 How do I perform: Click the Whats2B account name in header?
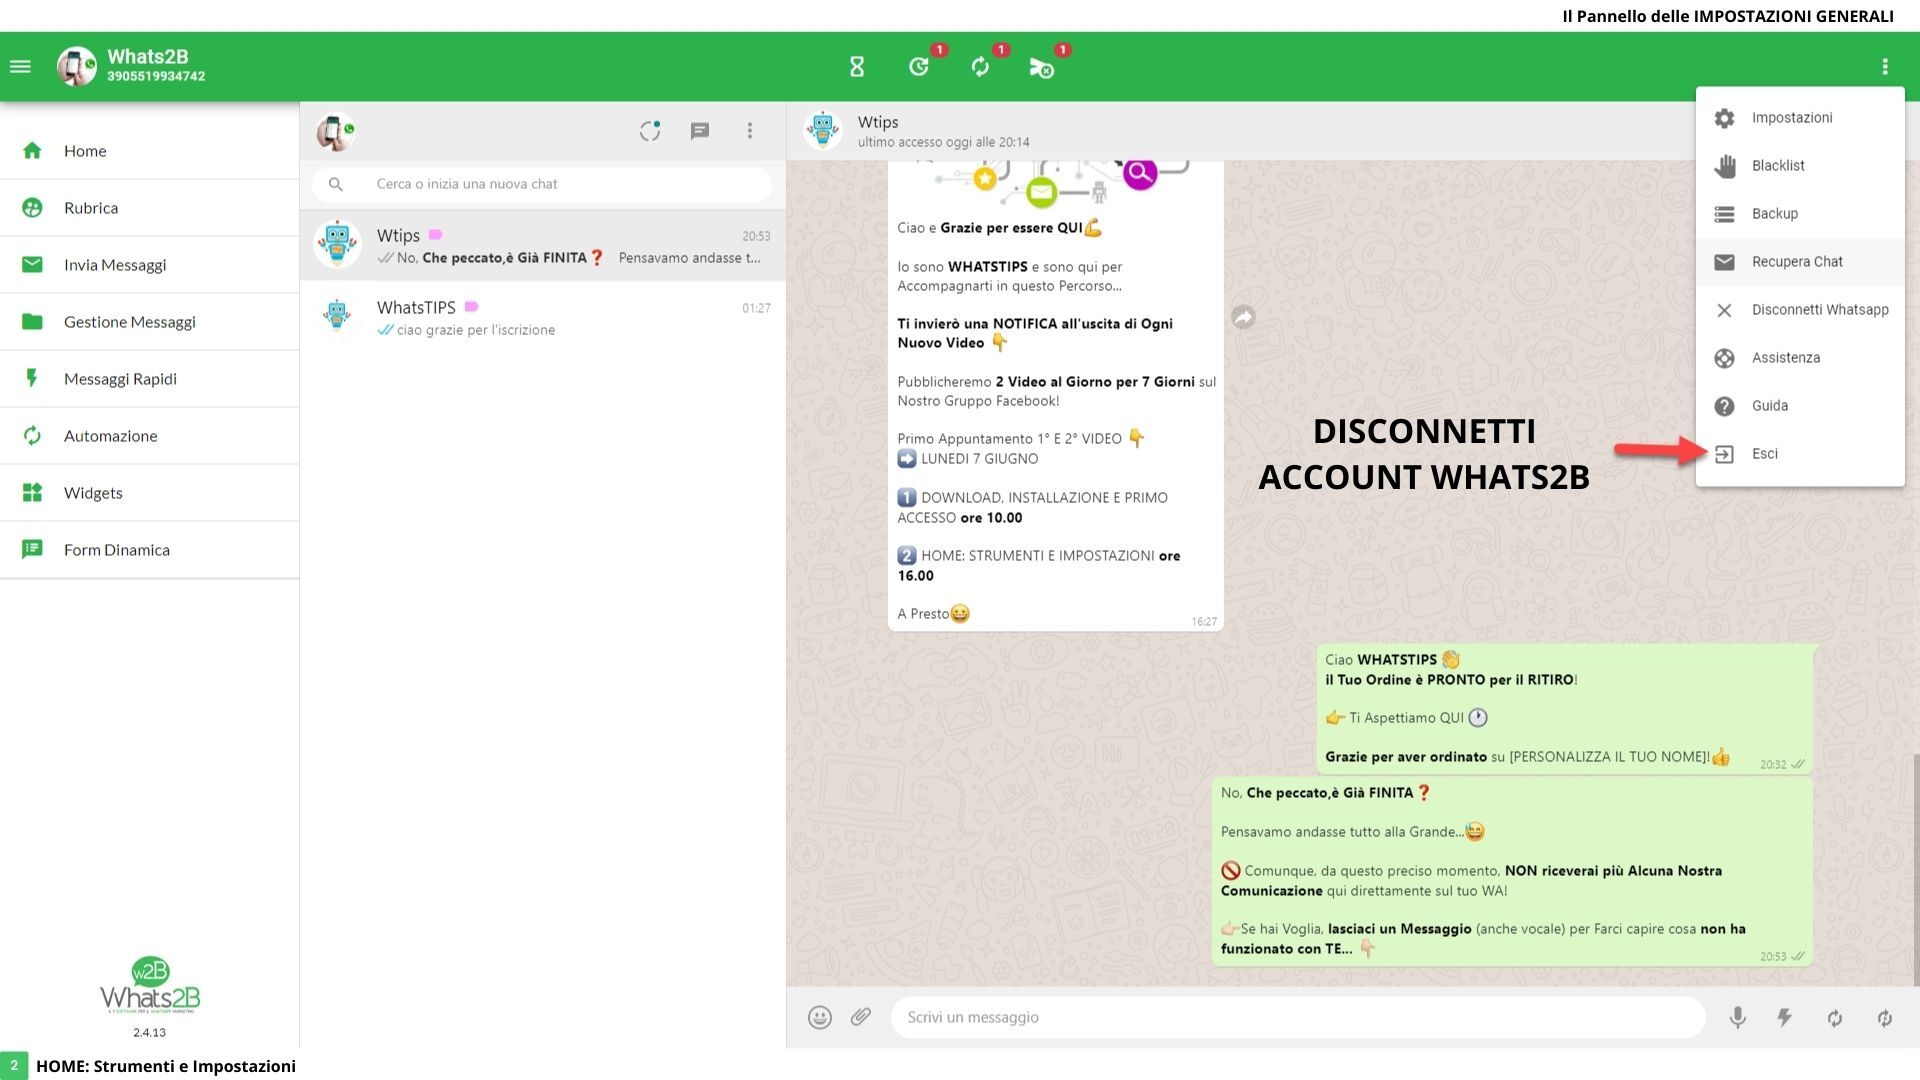coord(148,57)
